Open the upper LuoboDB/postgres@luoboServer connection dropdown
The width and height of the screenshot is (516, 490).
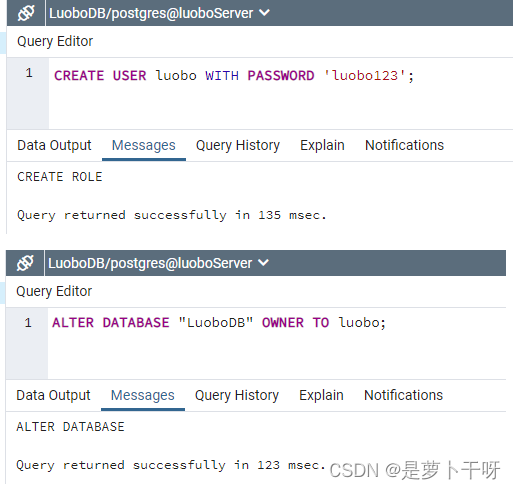(159, 13)
